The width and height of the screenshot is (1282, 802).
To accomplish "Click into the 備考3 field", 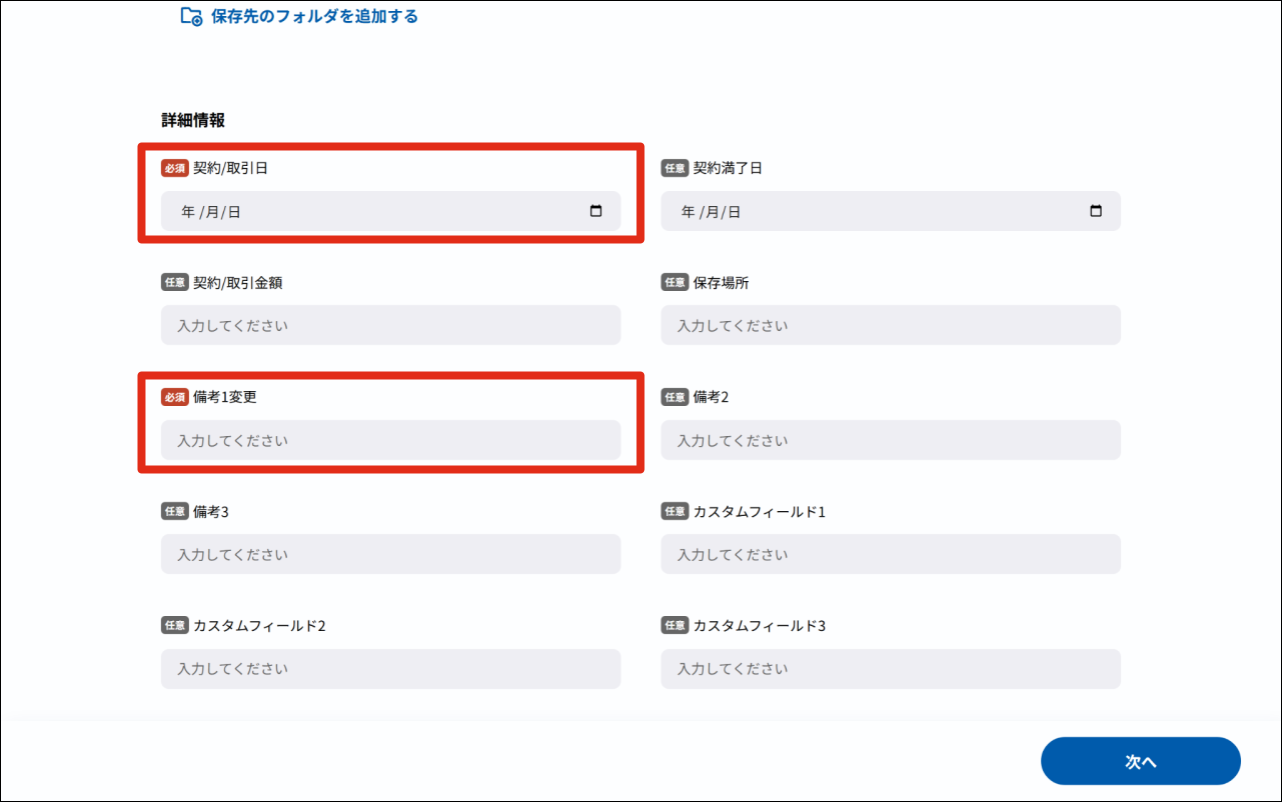I will pyautogui.click(x=390, y=554).
